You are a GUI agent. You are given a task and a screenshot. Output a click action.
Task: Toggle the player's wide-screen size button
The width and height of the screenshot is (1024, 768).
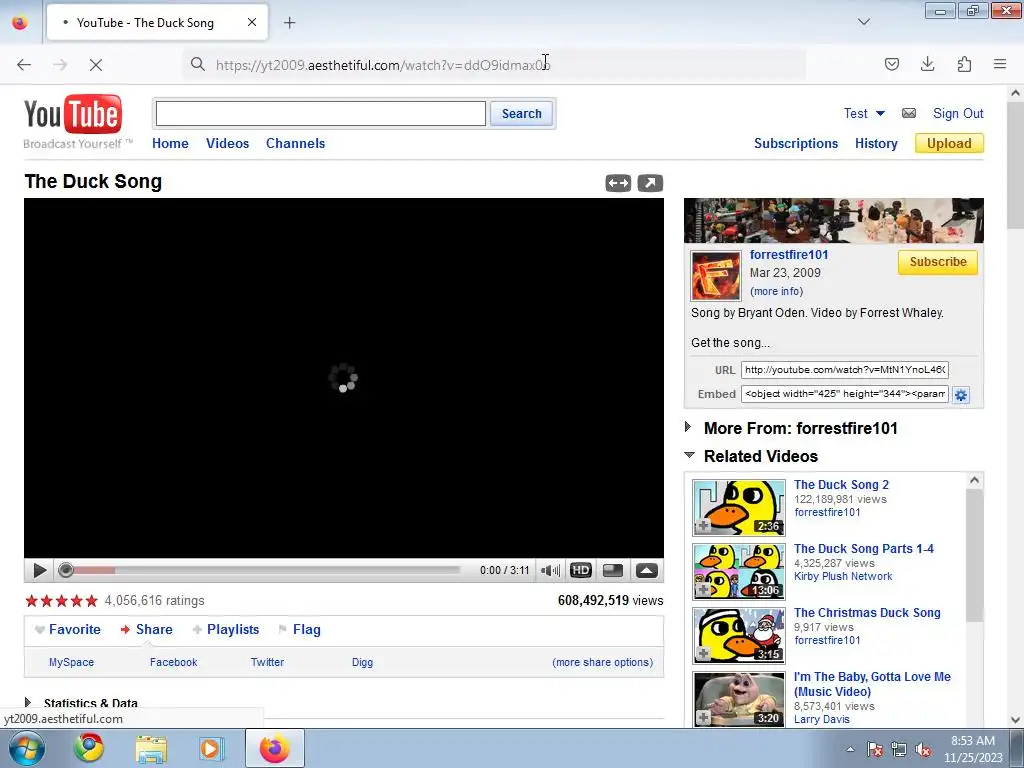[613, 570]
